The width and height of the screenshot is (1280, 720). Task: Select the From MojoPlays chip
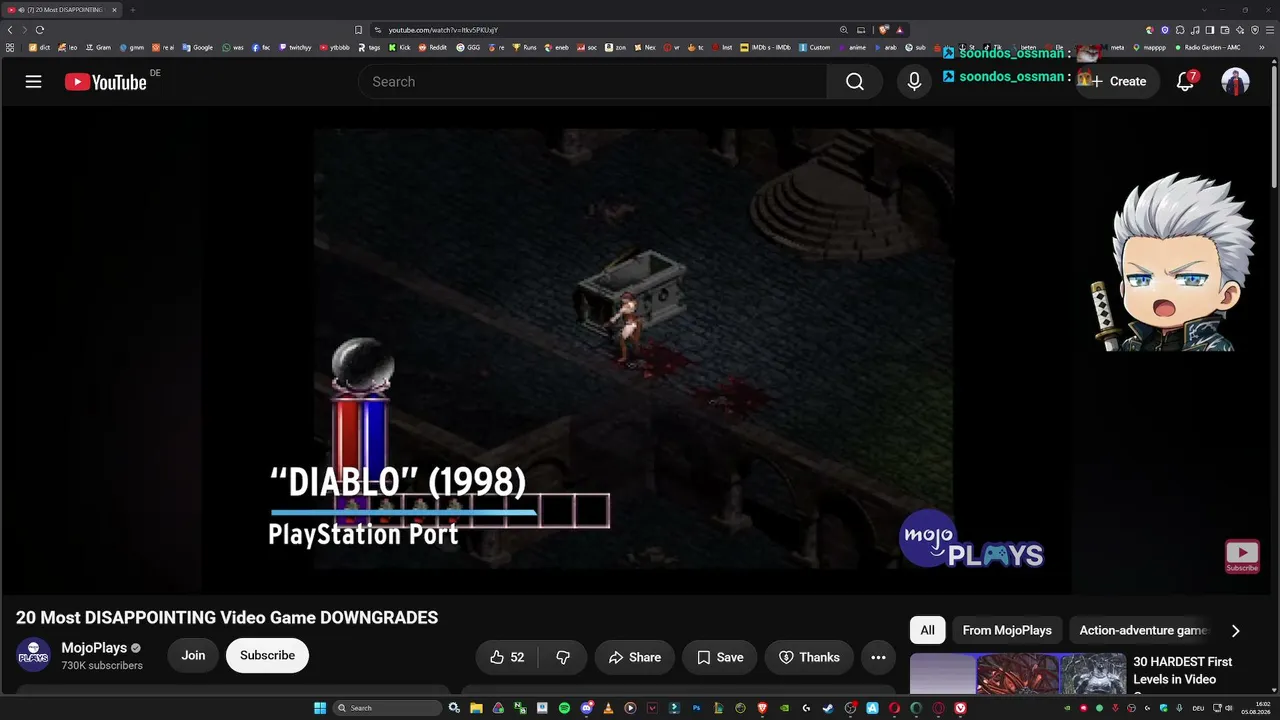(x=1007, y=630)
